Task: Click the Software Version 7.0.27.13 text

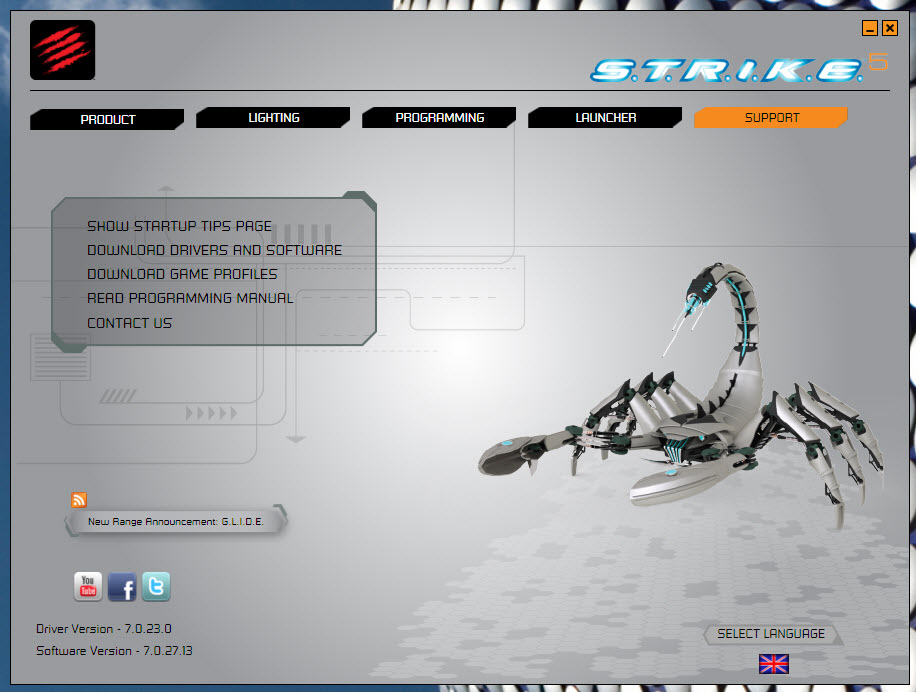Action: [114, 651]
